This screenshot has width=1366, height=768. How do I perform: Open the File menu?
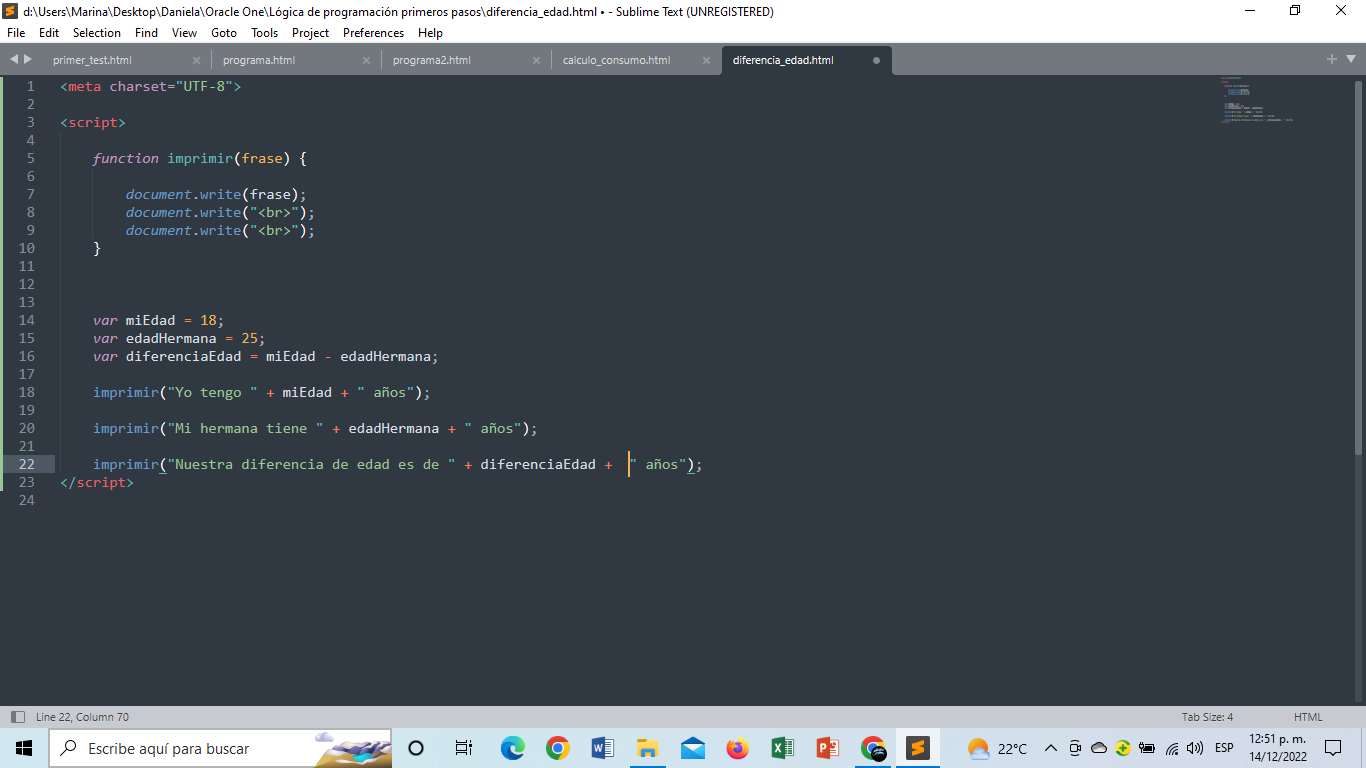click(16, 32)
